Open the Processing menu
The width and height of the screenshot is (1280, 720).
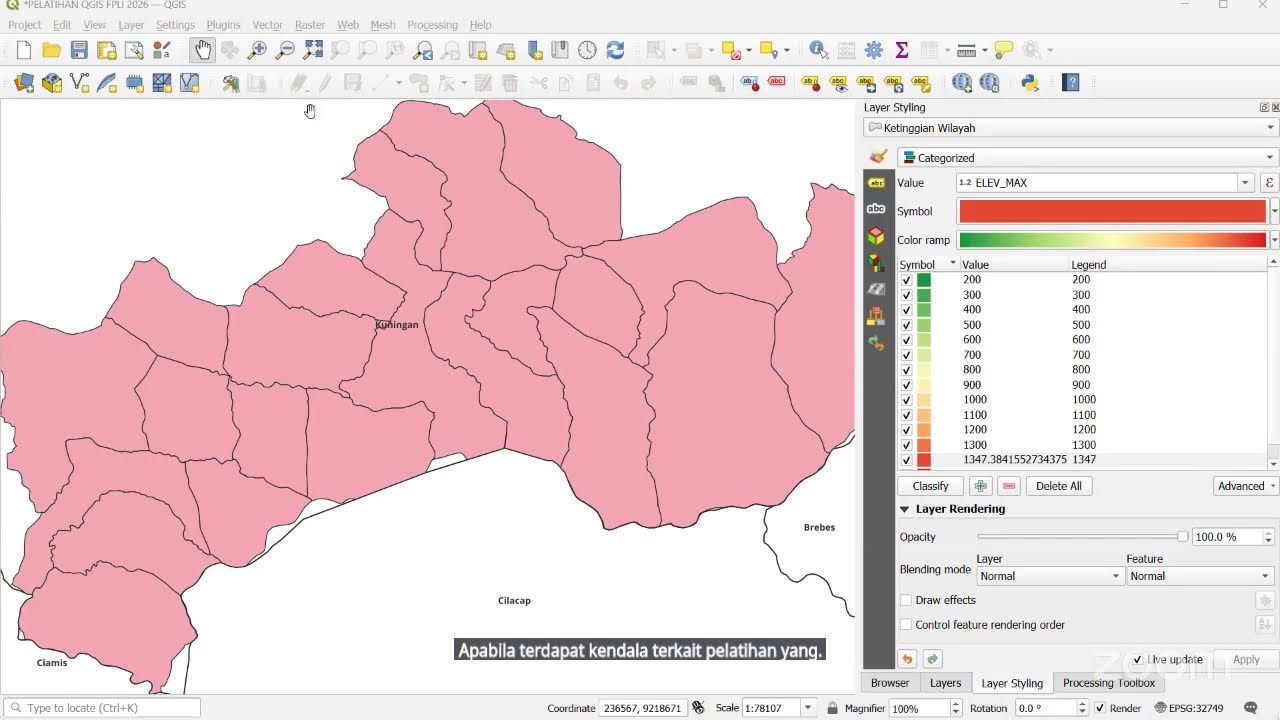coord(432,25)
